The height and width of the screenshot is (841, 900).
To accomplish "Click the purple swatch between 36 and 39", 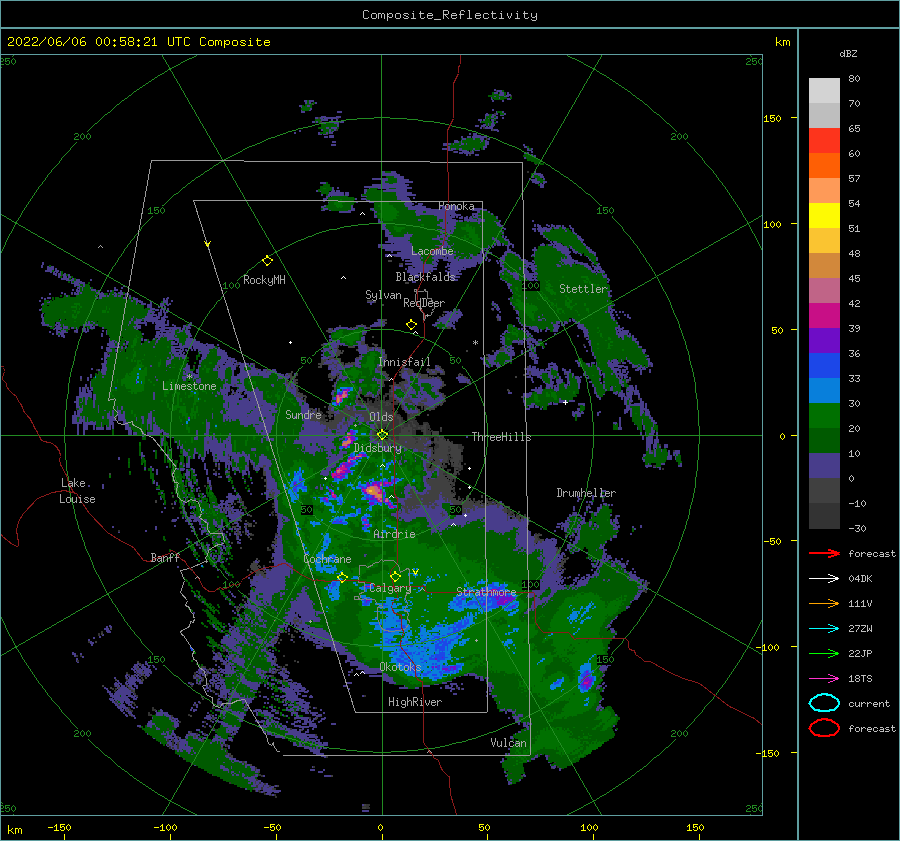I will click(824, 340).
